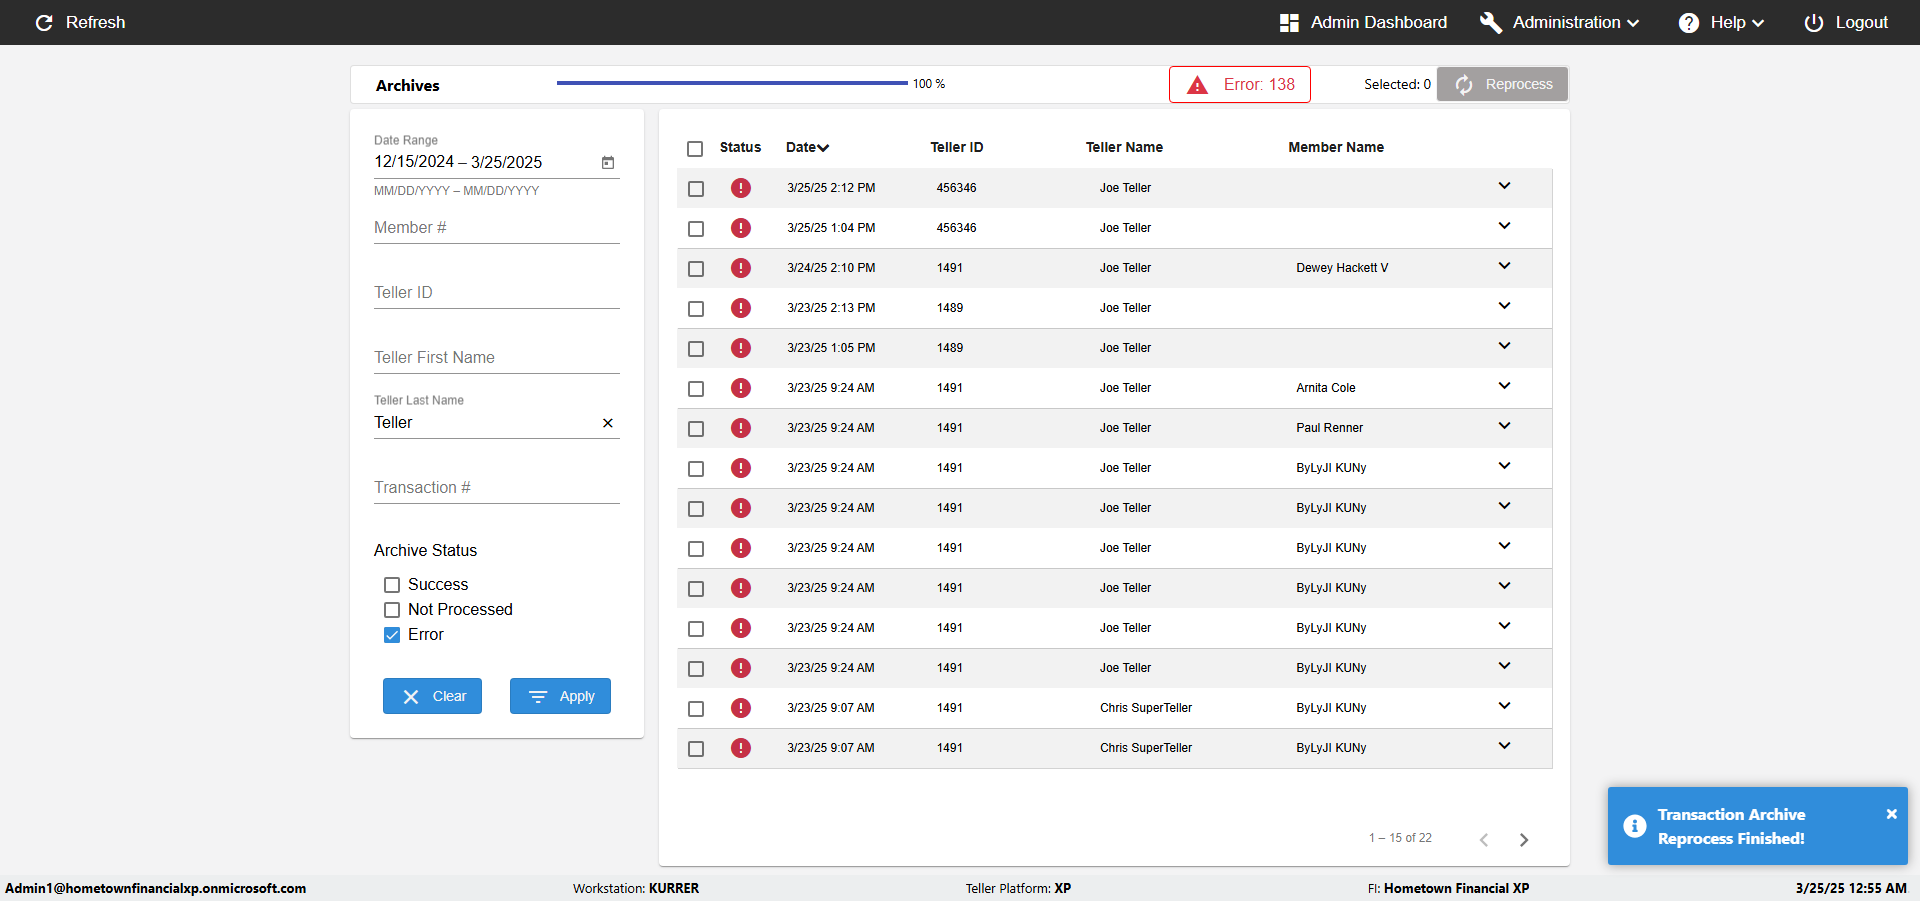Tick the Not Processed status checkbox
1920x901 pixels.
pos(392,610)
